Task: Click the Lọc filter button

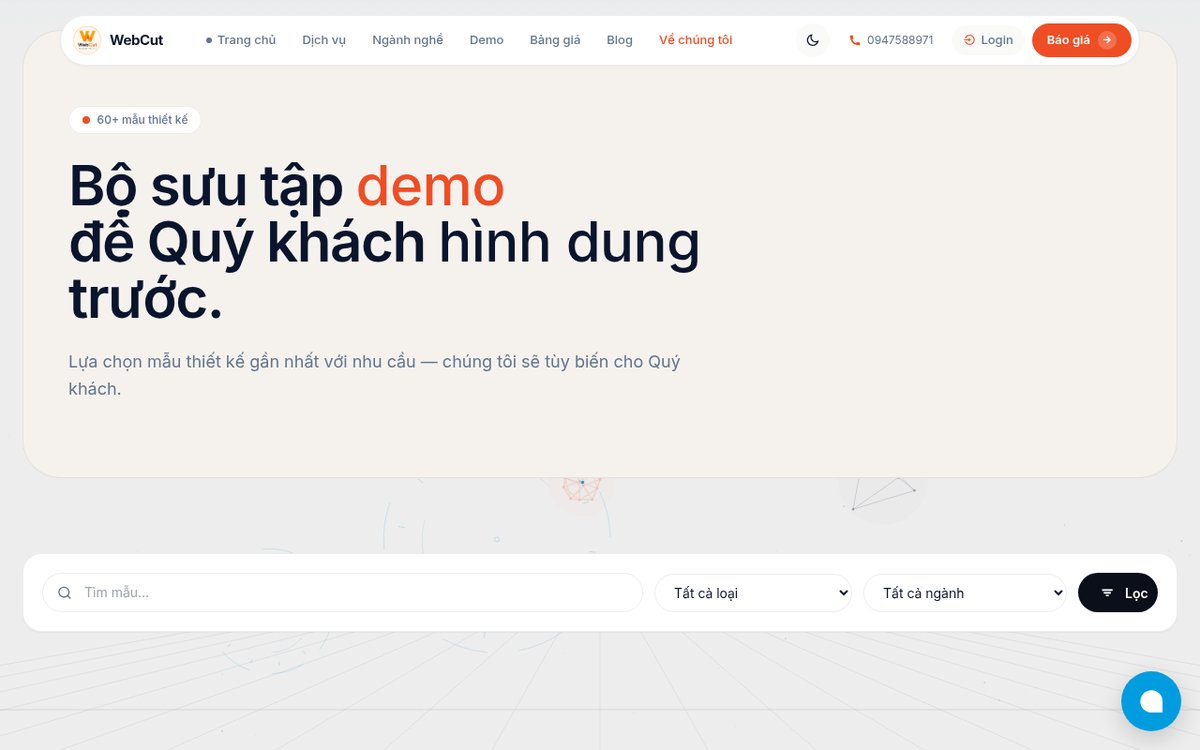Action: (1118, 593)
